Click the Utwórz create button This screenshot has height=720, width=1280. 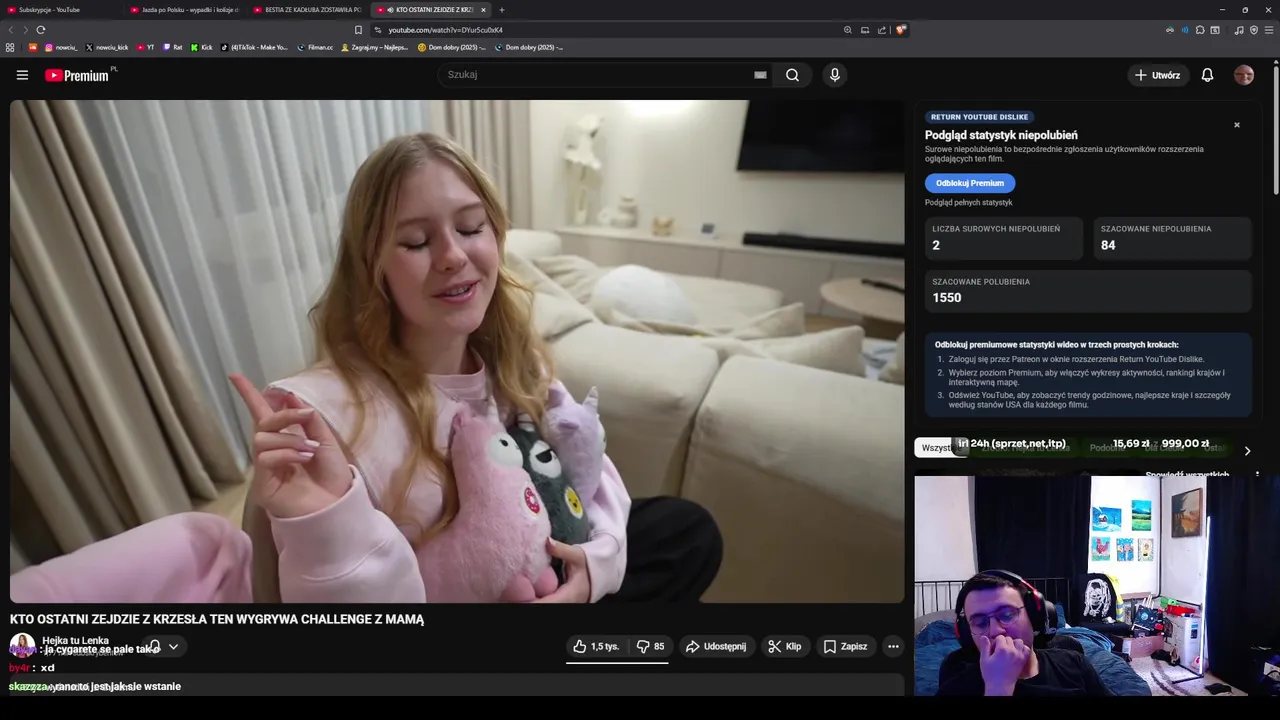point(1158,75)
